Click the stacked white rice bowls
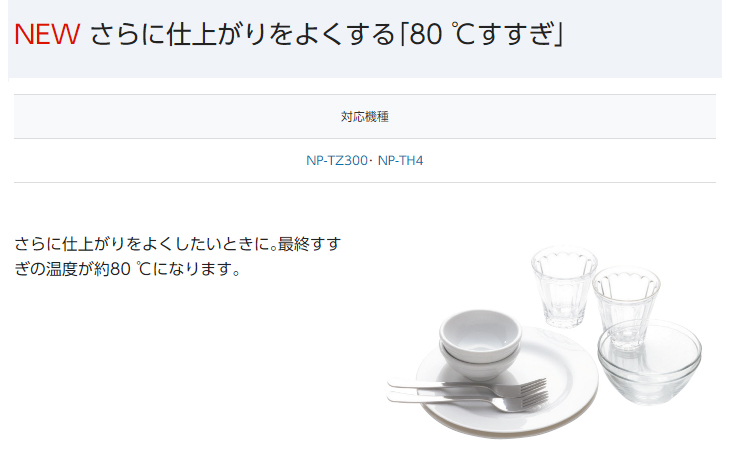Image resolution: width=730 pixels, height=461 pixels. (x=480, y=345)
